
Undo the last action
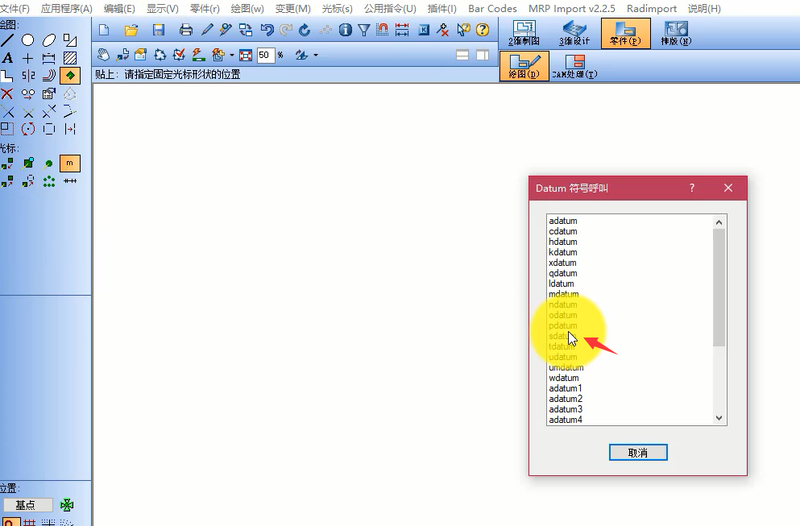point(267,30)
